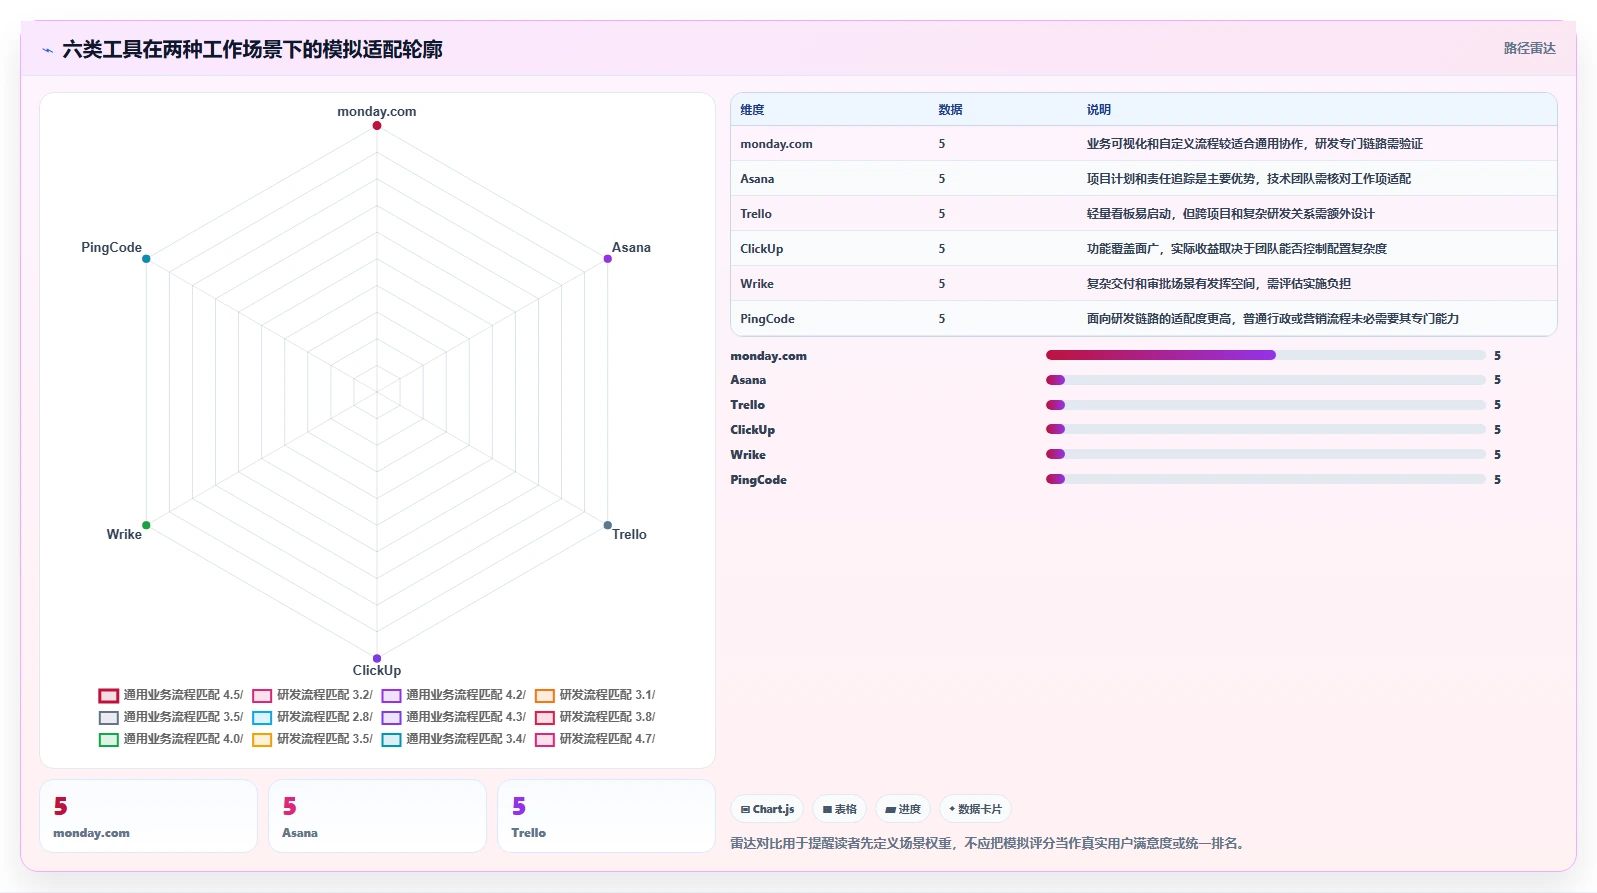Image resolution: width=1597 pixels, height=893 pixels.
Task: Click the monday.com progress bar
Action: coord(1266,355)
